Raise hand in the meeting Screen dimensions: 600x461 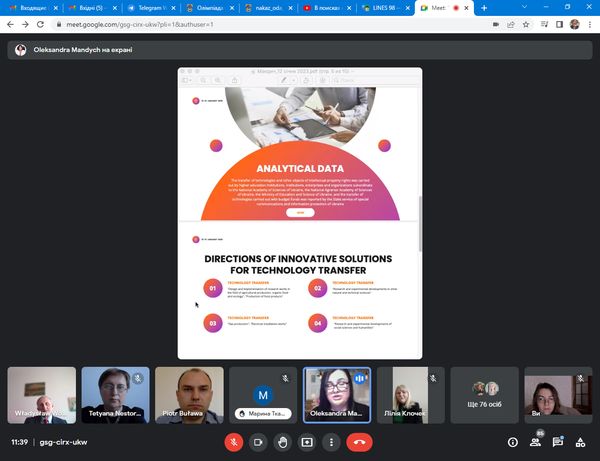click(x=283, y=441)
